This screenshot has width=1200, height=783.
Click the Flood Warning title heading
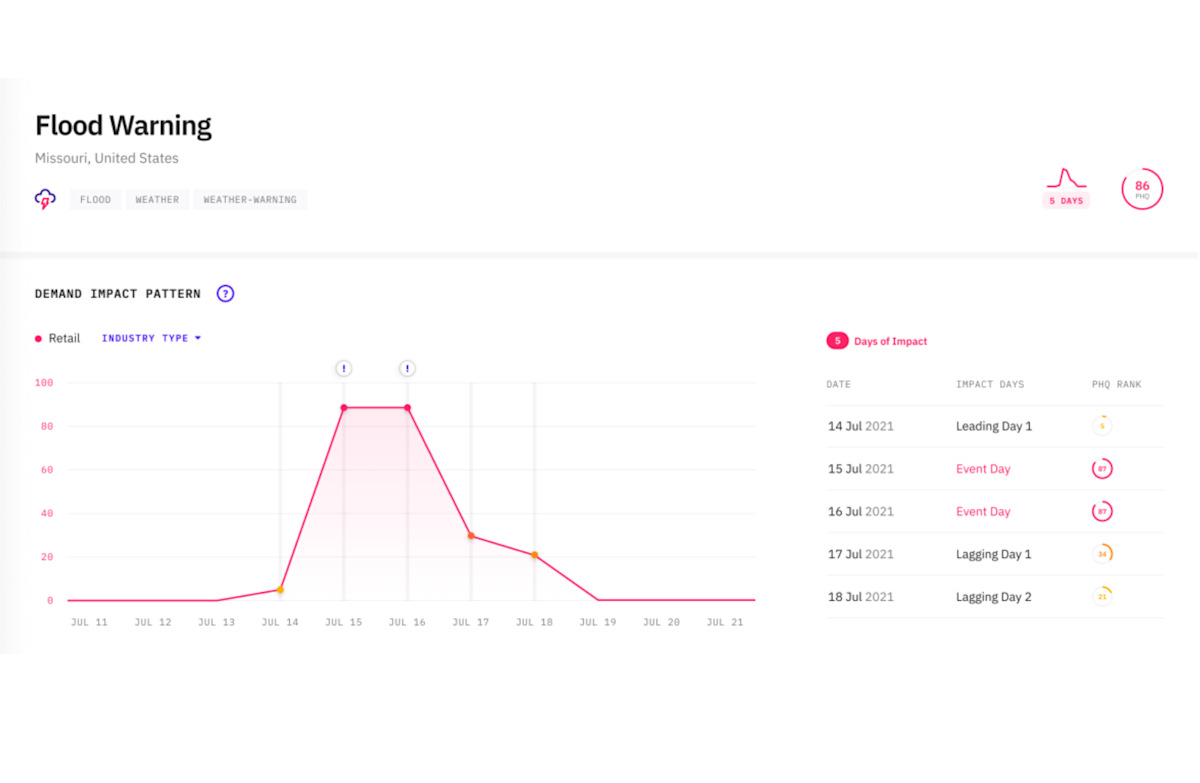click(123, 125)
